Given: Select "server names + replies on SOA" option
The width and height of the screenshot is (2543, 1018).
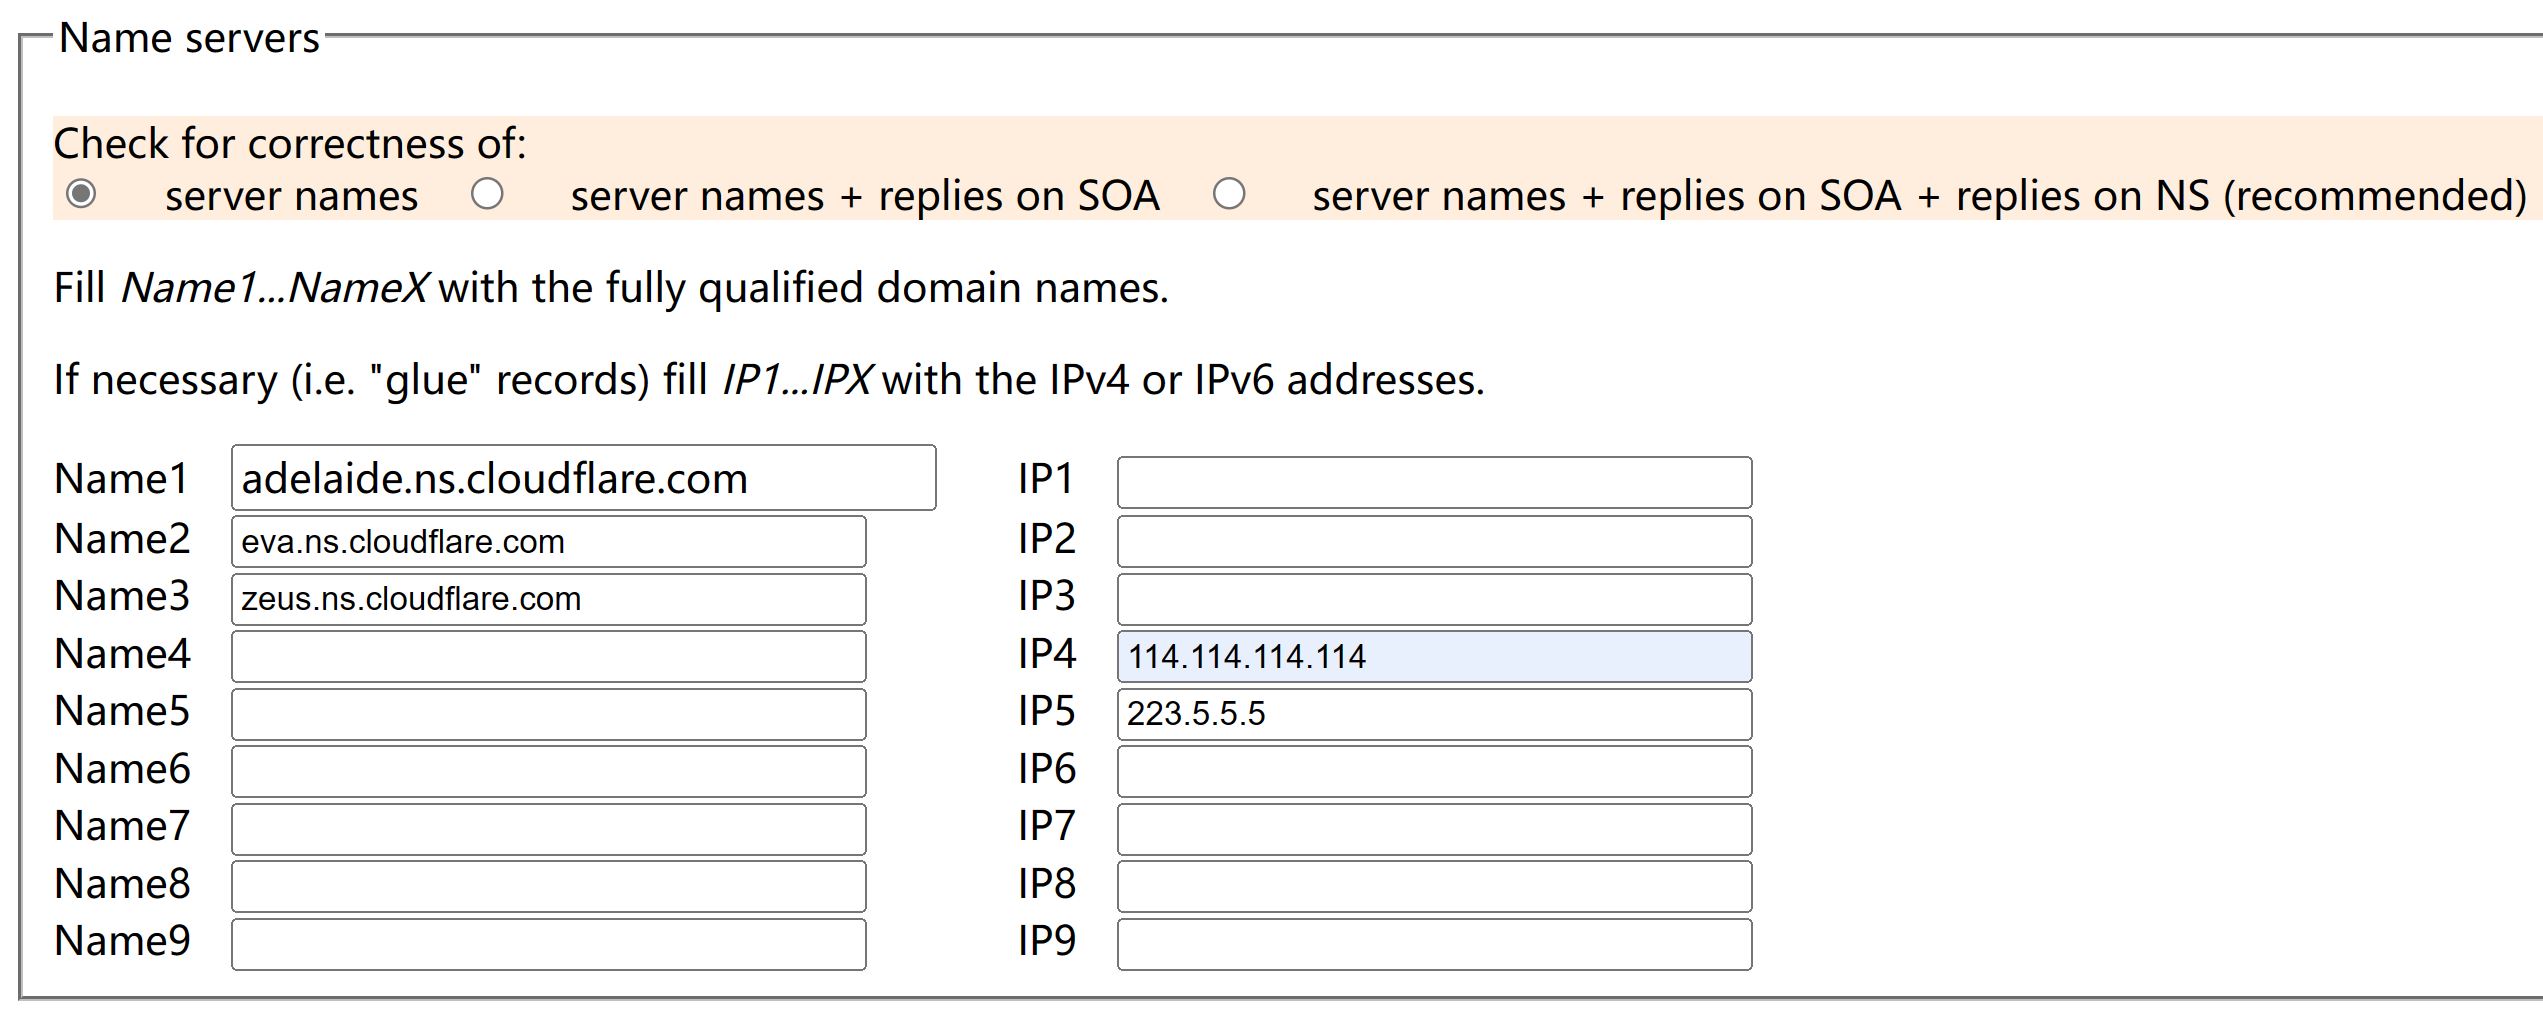Looking at the screenshot, I should 488,195.
